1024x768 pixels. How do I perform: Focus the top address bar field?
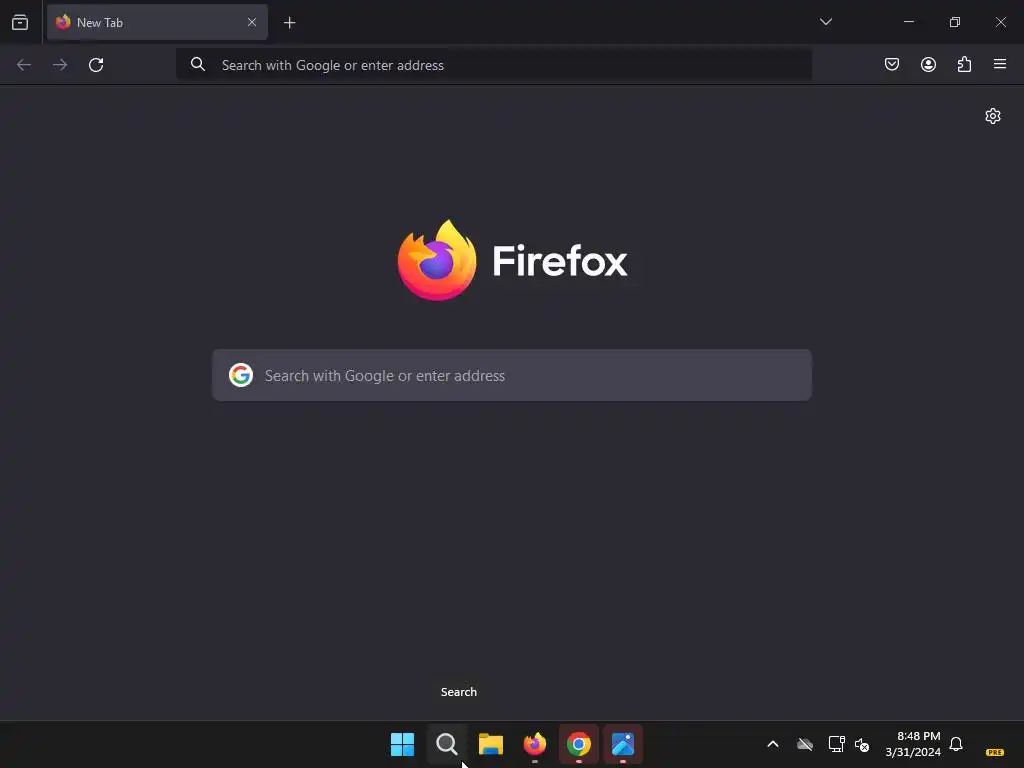pos(494,65)
